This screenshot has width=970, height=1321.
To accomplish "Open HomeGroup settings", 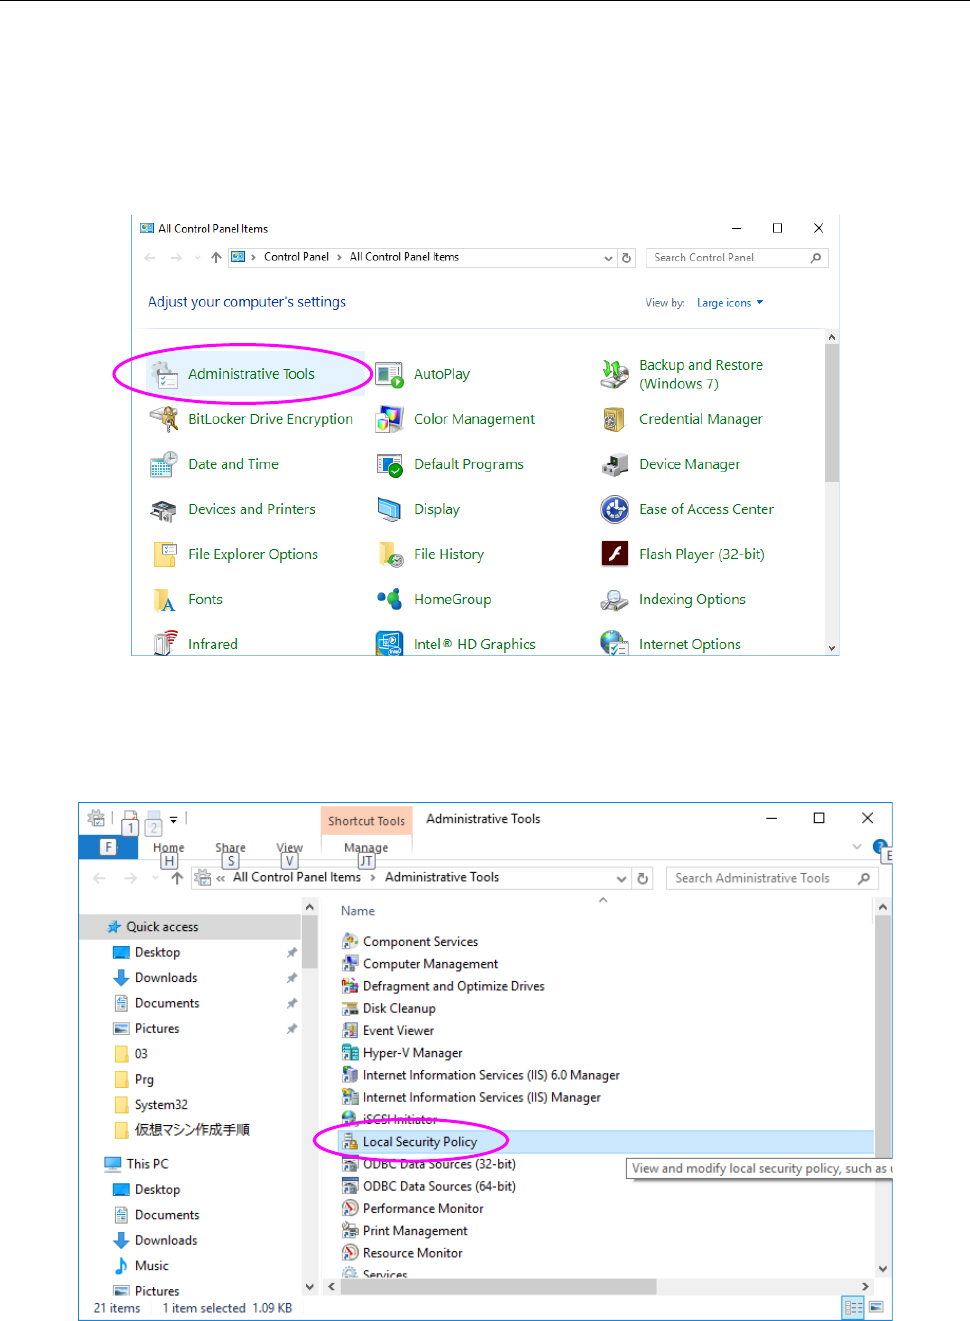I will click(434, 599).
